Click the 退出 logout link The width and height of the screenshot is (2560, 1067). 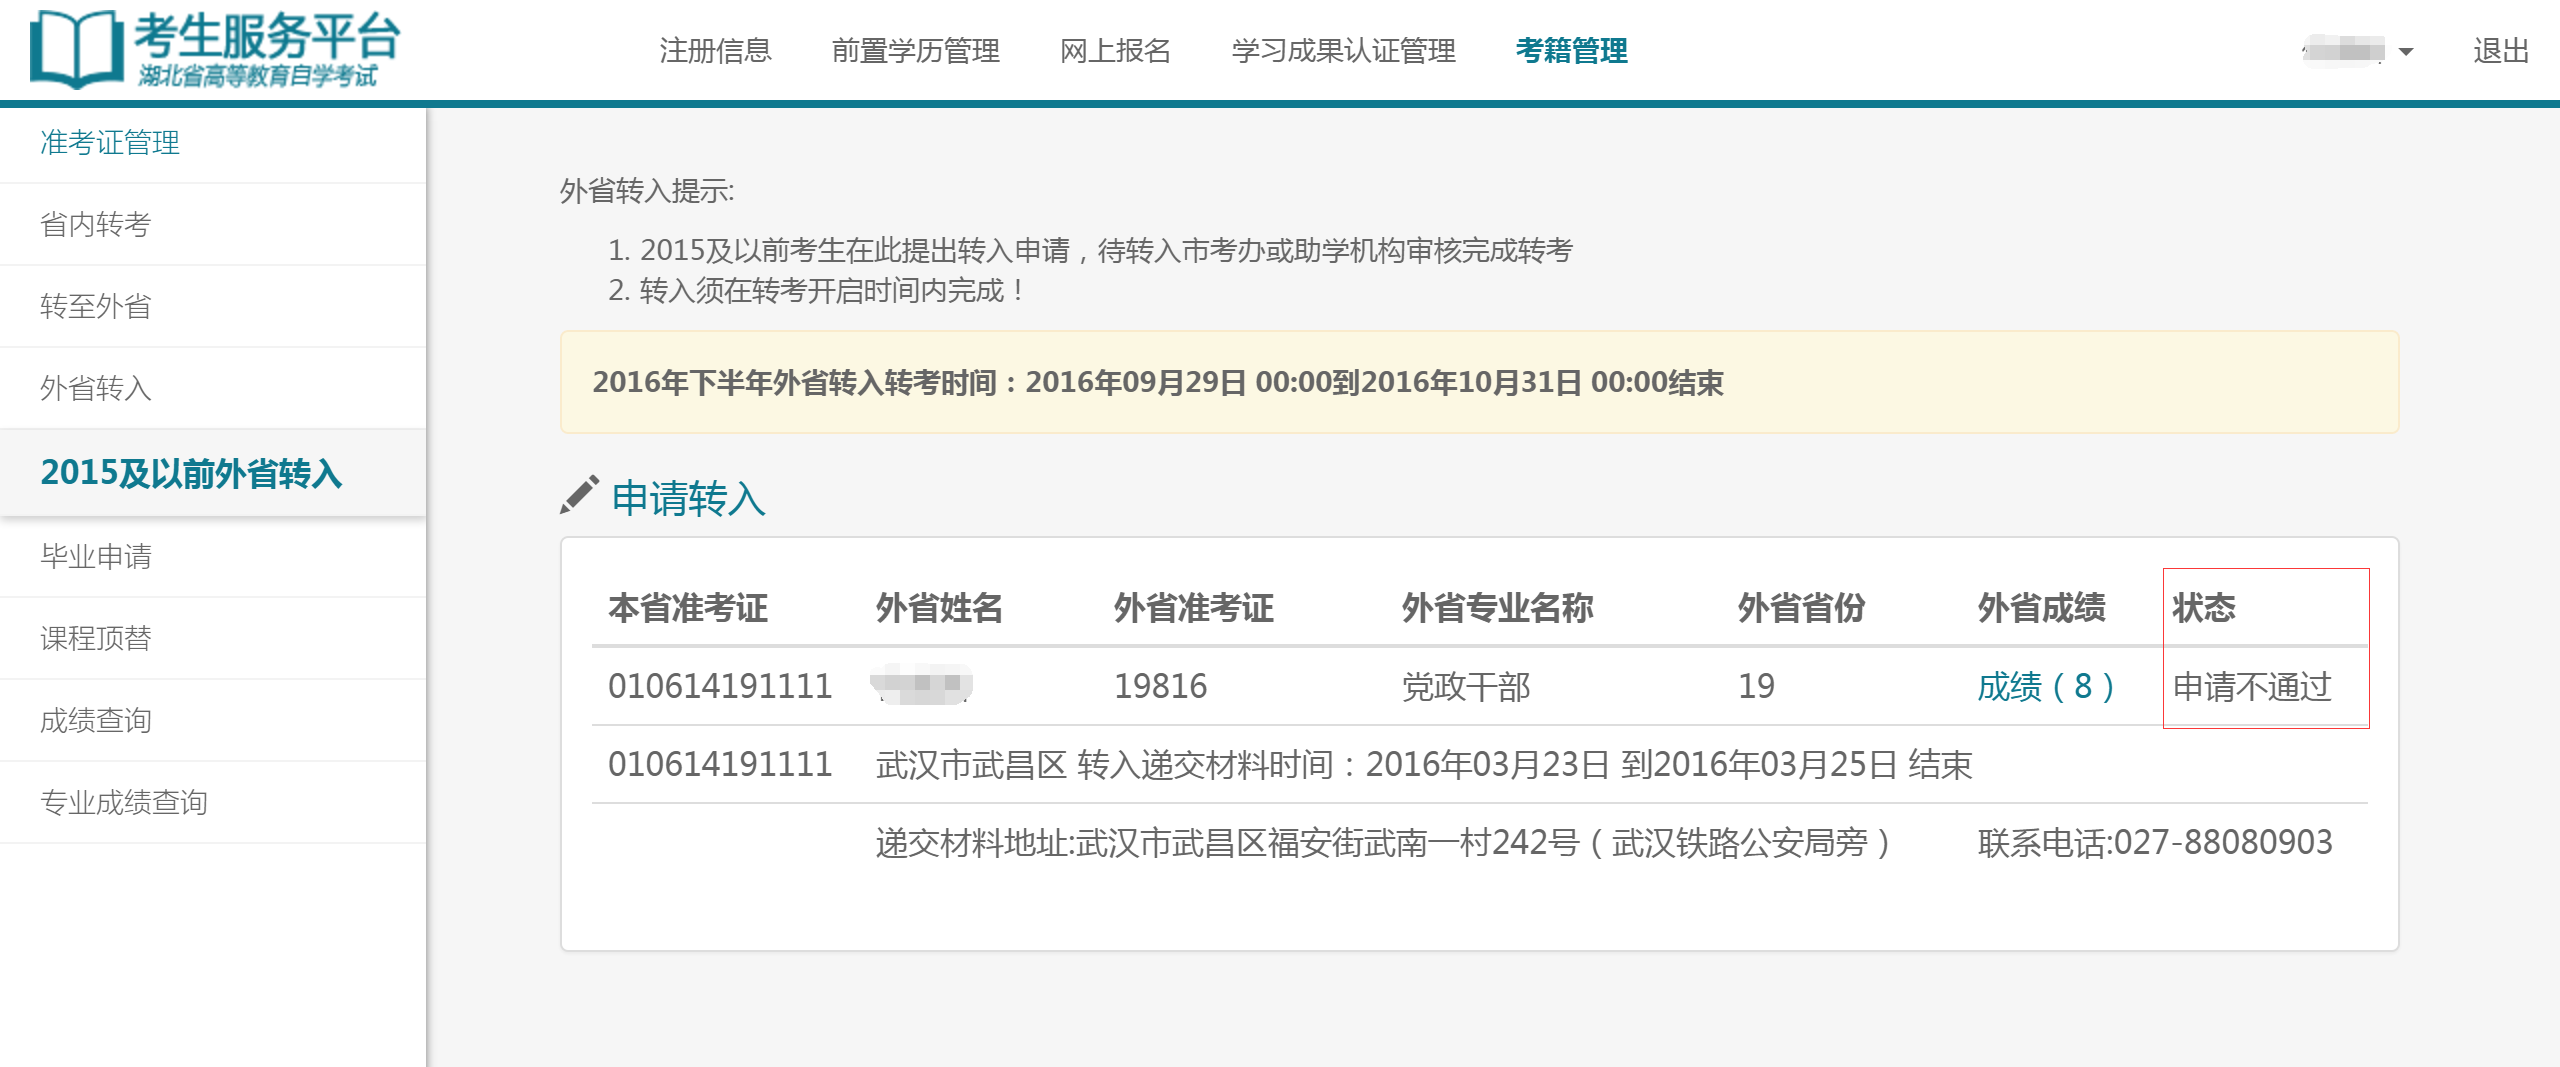click(x=2500, y=50)
